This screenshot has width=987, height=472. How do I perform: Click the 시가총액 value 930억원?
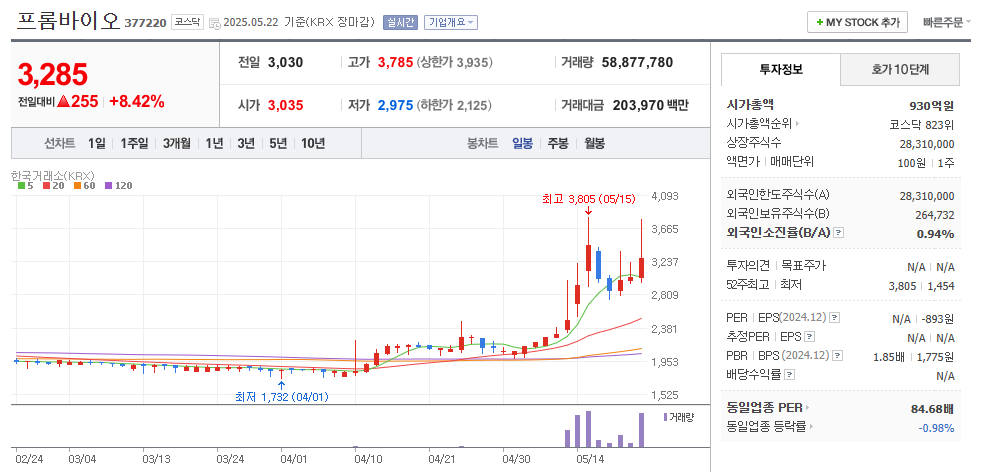(x=932, y=105)
